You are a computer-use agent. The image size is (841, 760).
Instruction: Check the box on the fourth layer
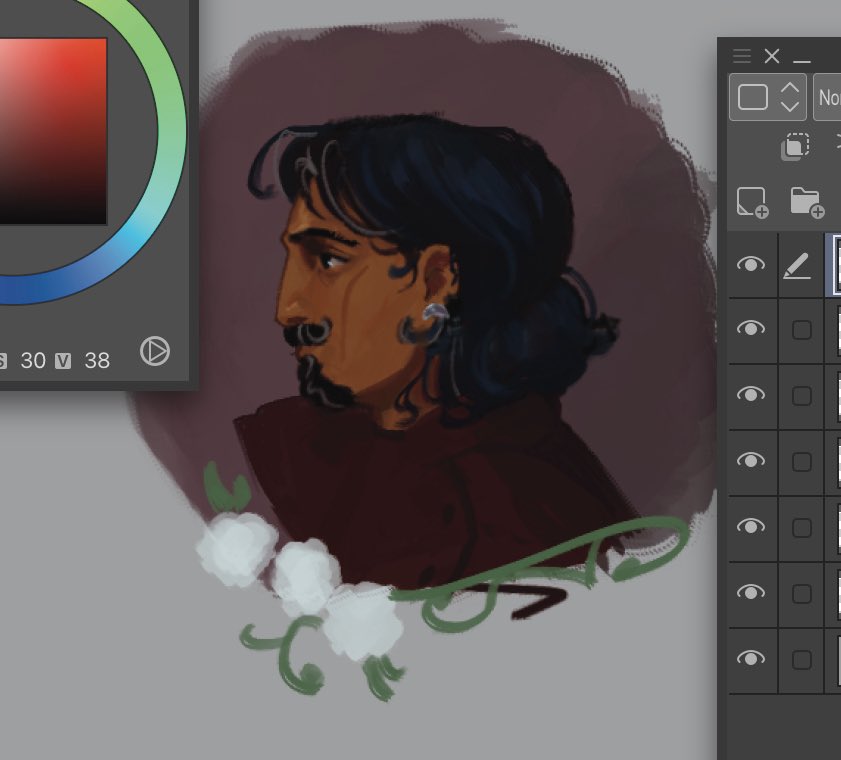[800, 461]
